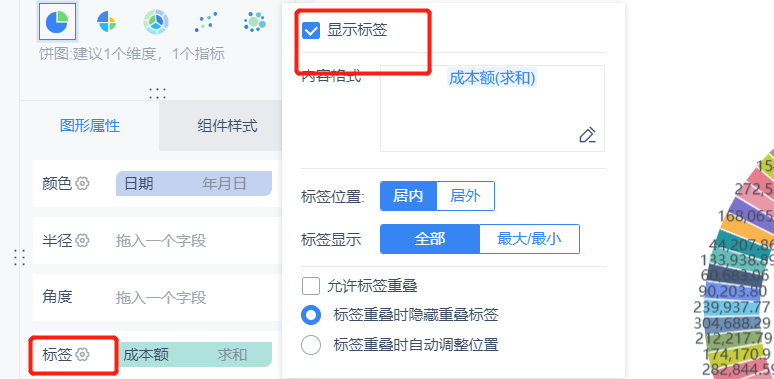774x379 pixels.
Task: Edit the content format pencil icon
Action: (587, 135)
